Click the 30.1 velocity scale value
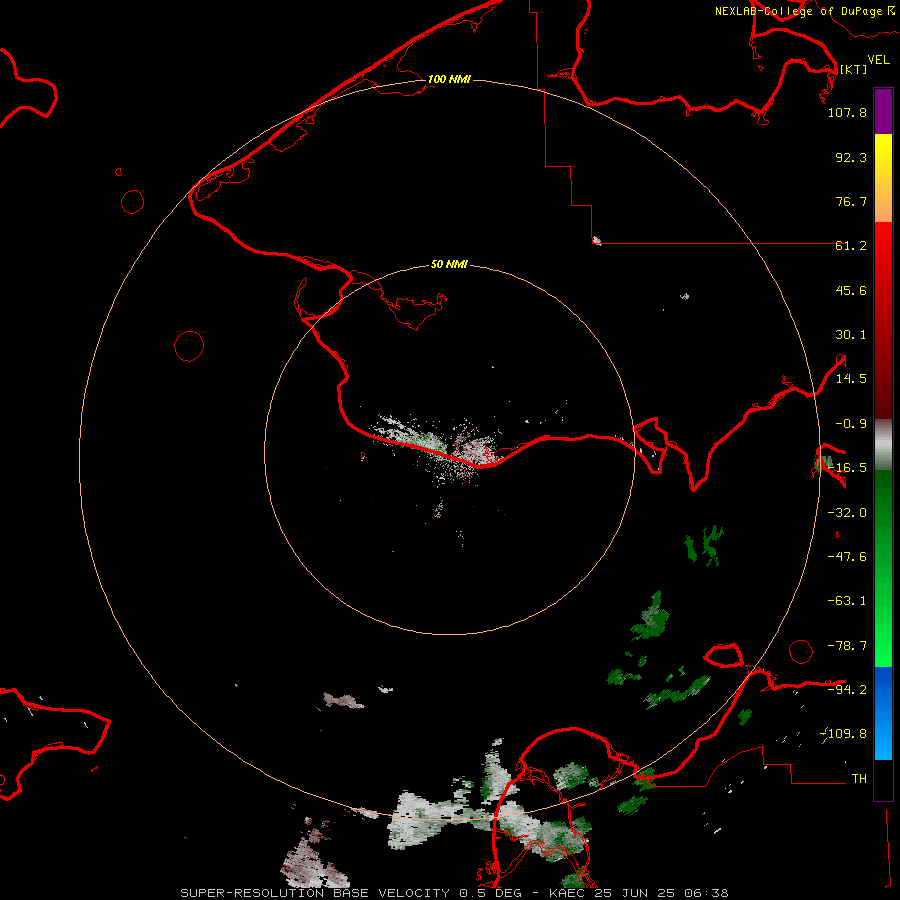This screenshot has height=900, width=900. pyautogui.click(x=851, y=335)
